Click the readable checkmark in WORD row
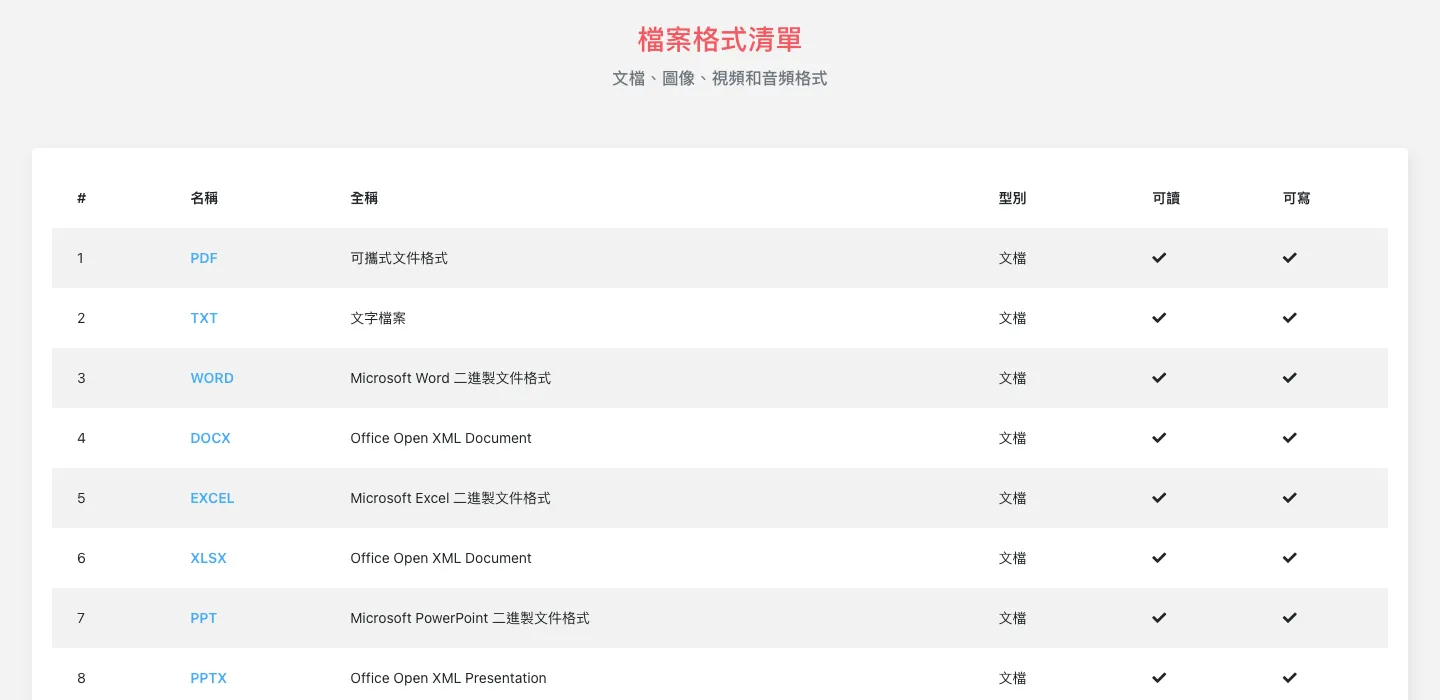 pyautogui.click(x=1159, y=378)
